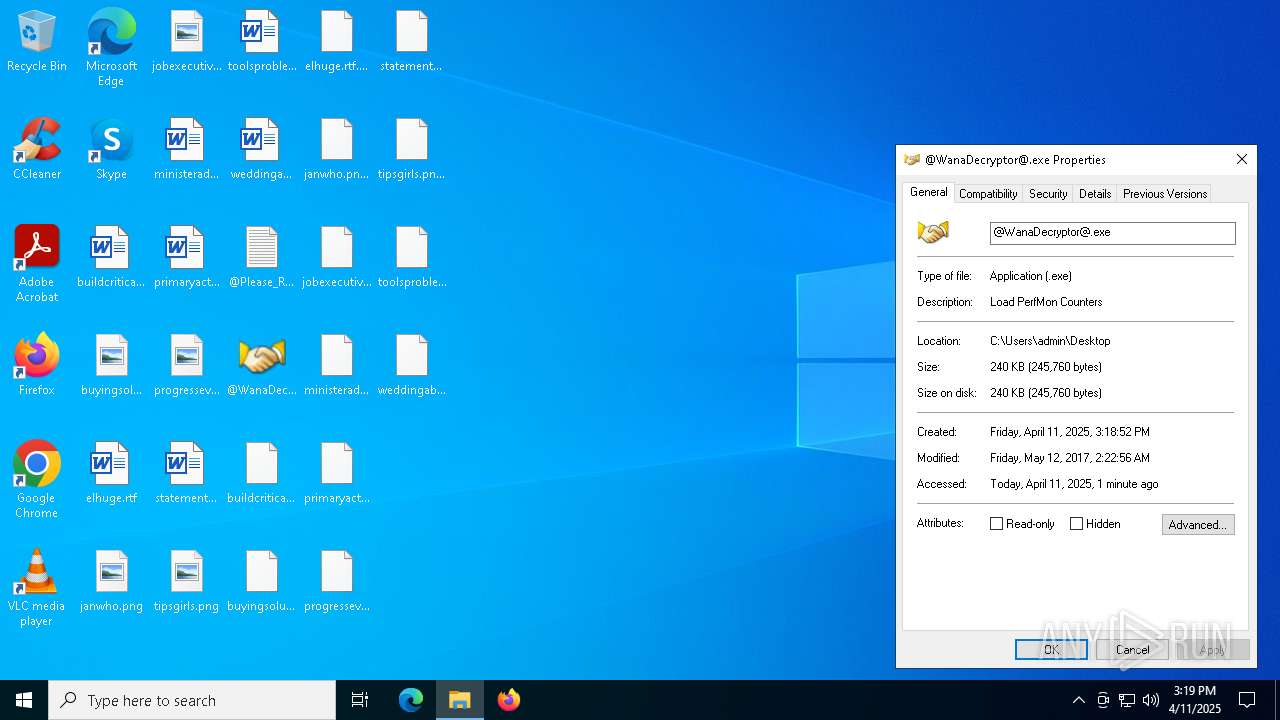
Task: Switch to the General tab
Action: pyautogui.click(x=928, y=192)
